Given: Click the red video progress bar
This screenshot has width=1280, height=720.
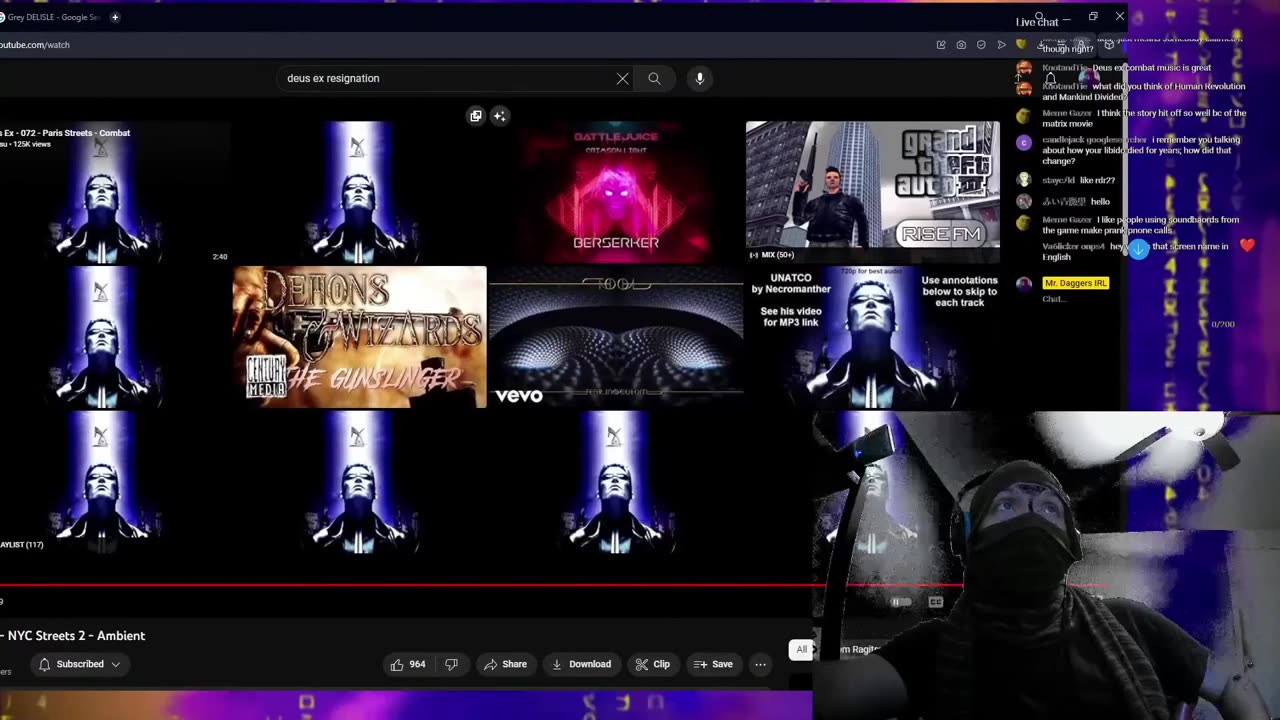Looking at the screenshot, I should pos(400,585).
